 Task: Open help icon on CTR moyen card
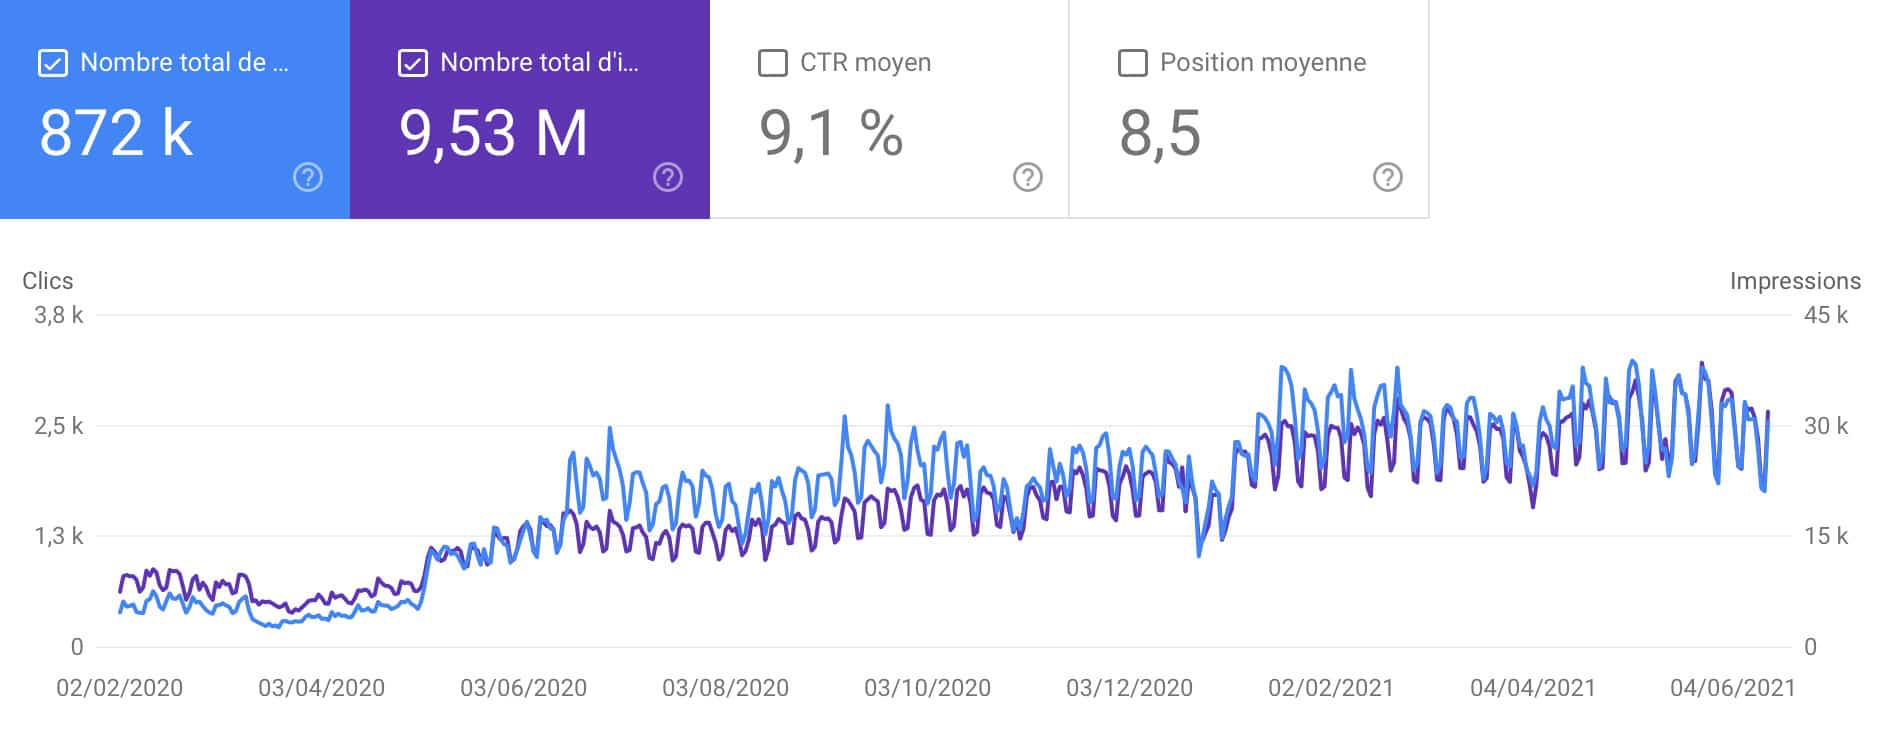point(1028,178)
